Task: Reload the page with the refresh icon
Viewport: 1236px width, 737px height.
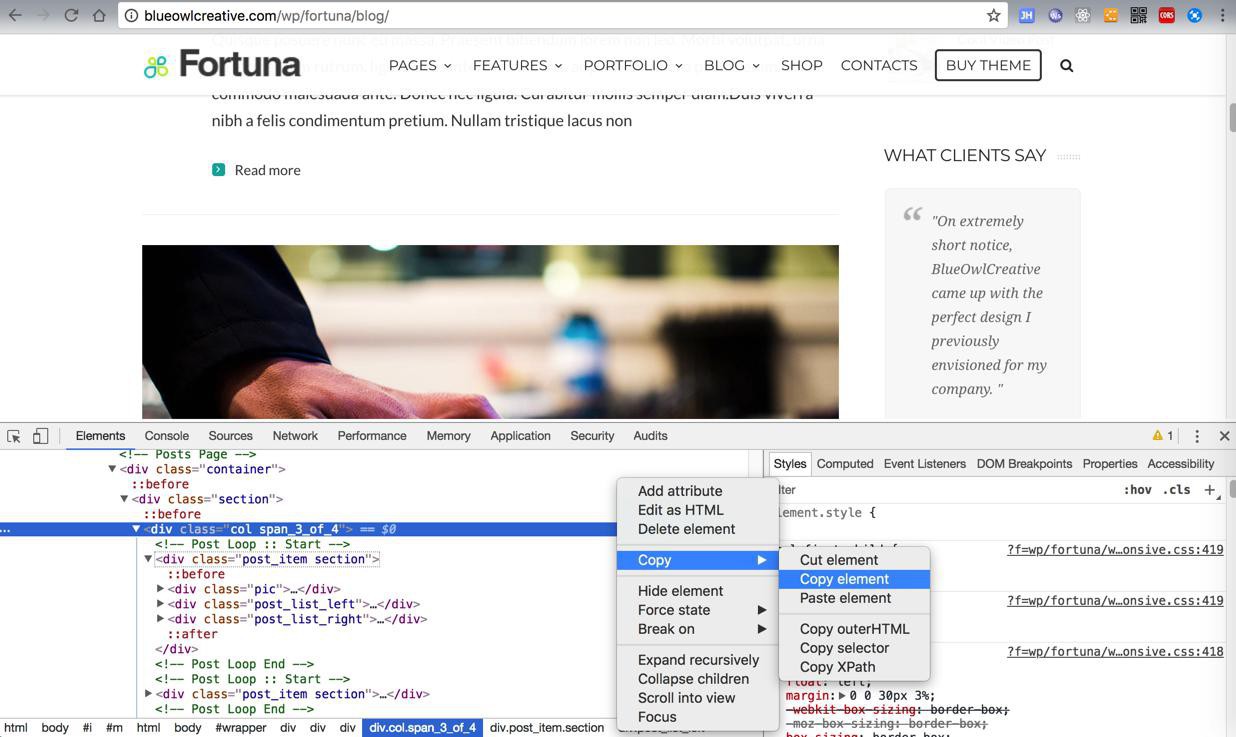Action: pyautogui.click(x=71, y=15)
